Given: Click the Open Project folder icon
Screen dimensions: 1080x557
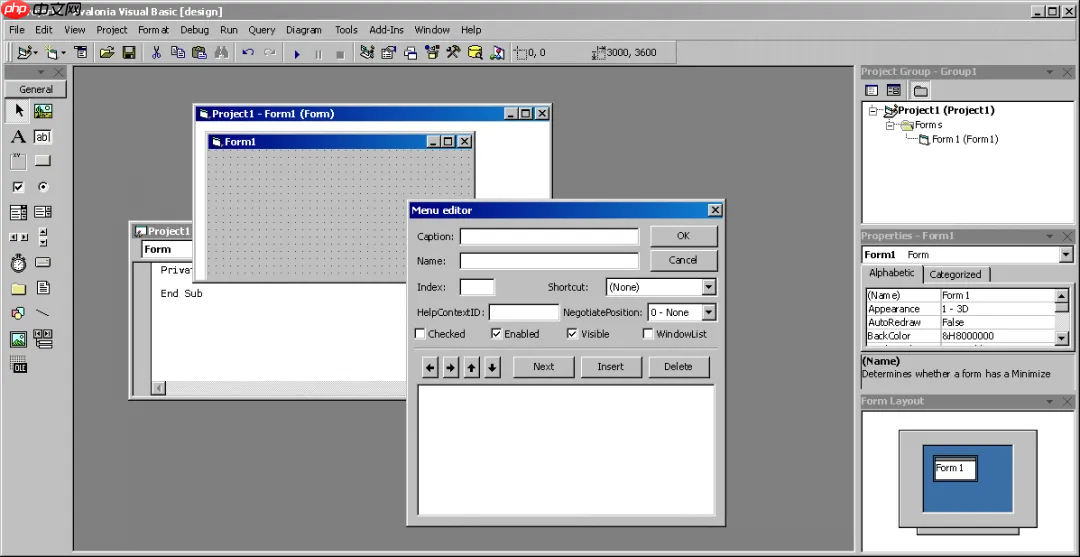Looking at the screenshot, I should click(x=107, y=52).
